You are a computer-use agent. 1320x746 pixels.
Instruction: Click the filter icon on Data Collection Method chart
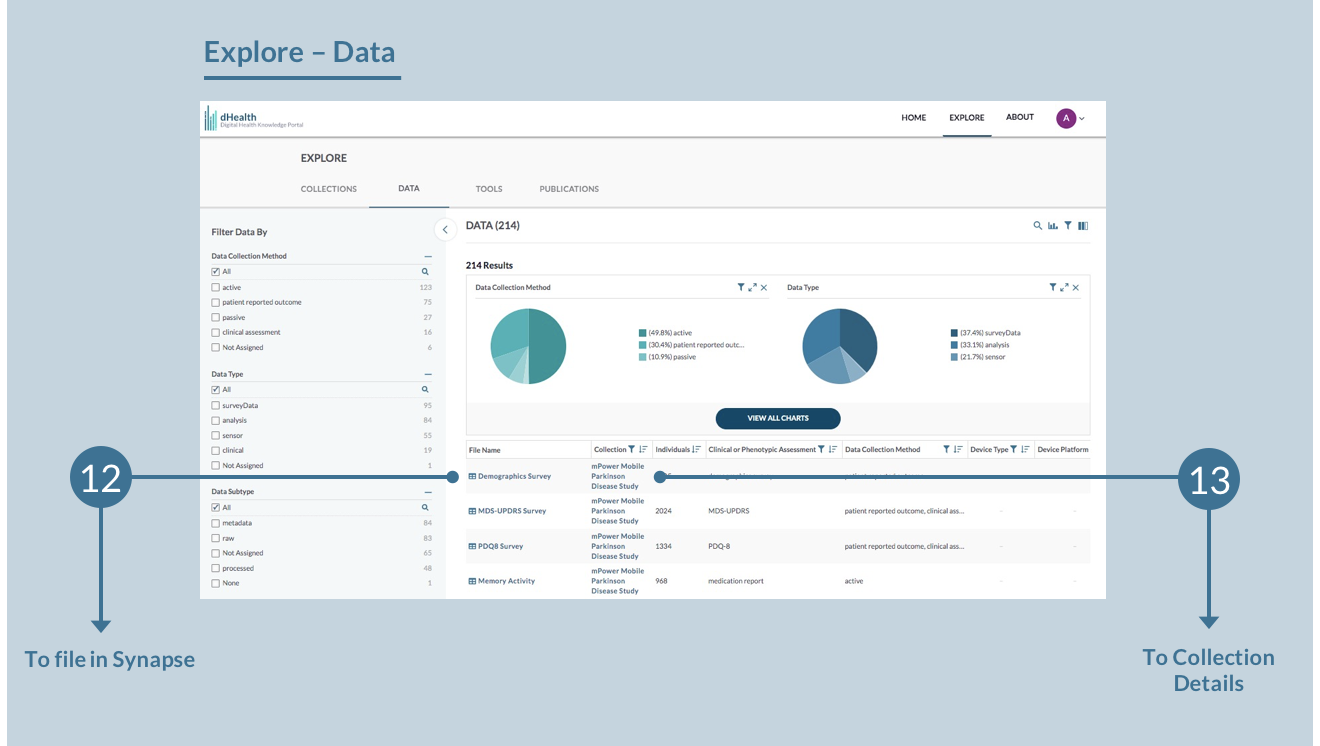[741, 287]
